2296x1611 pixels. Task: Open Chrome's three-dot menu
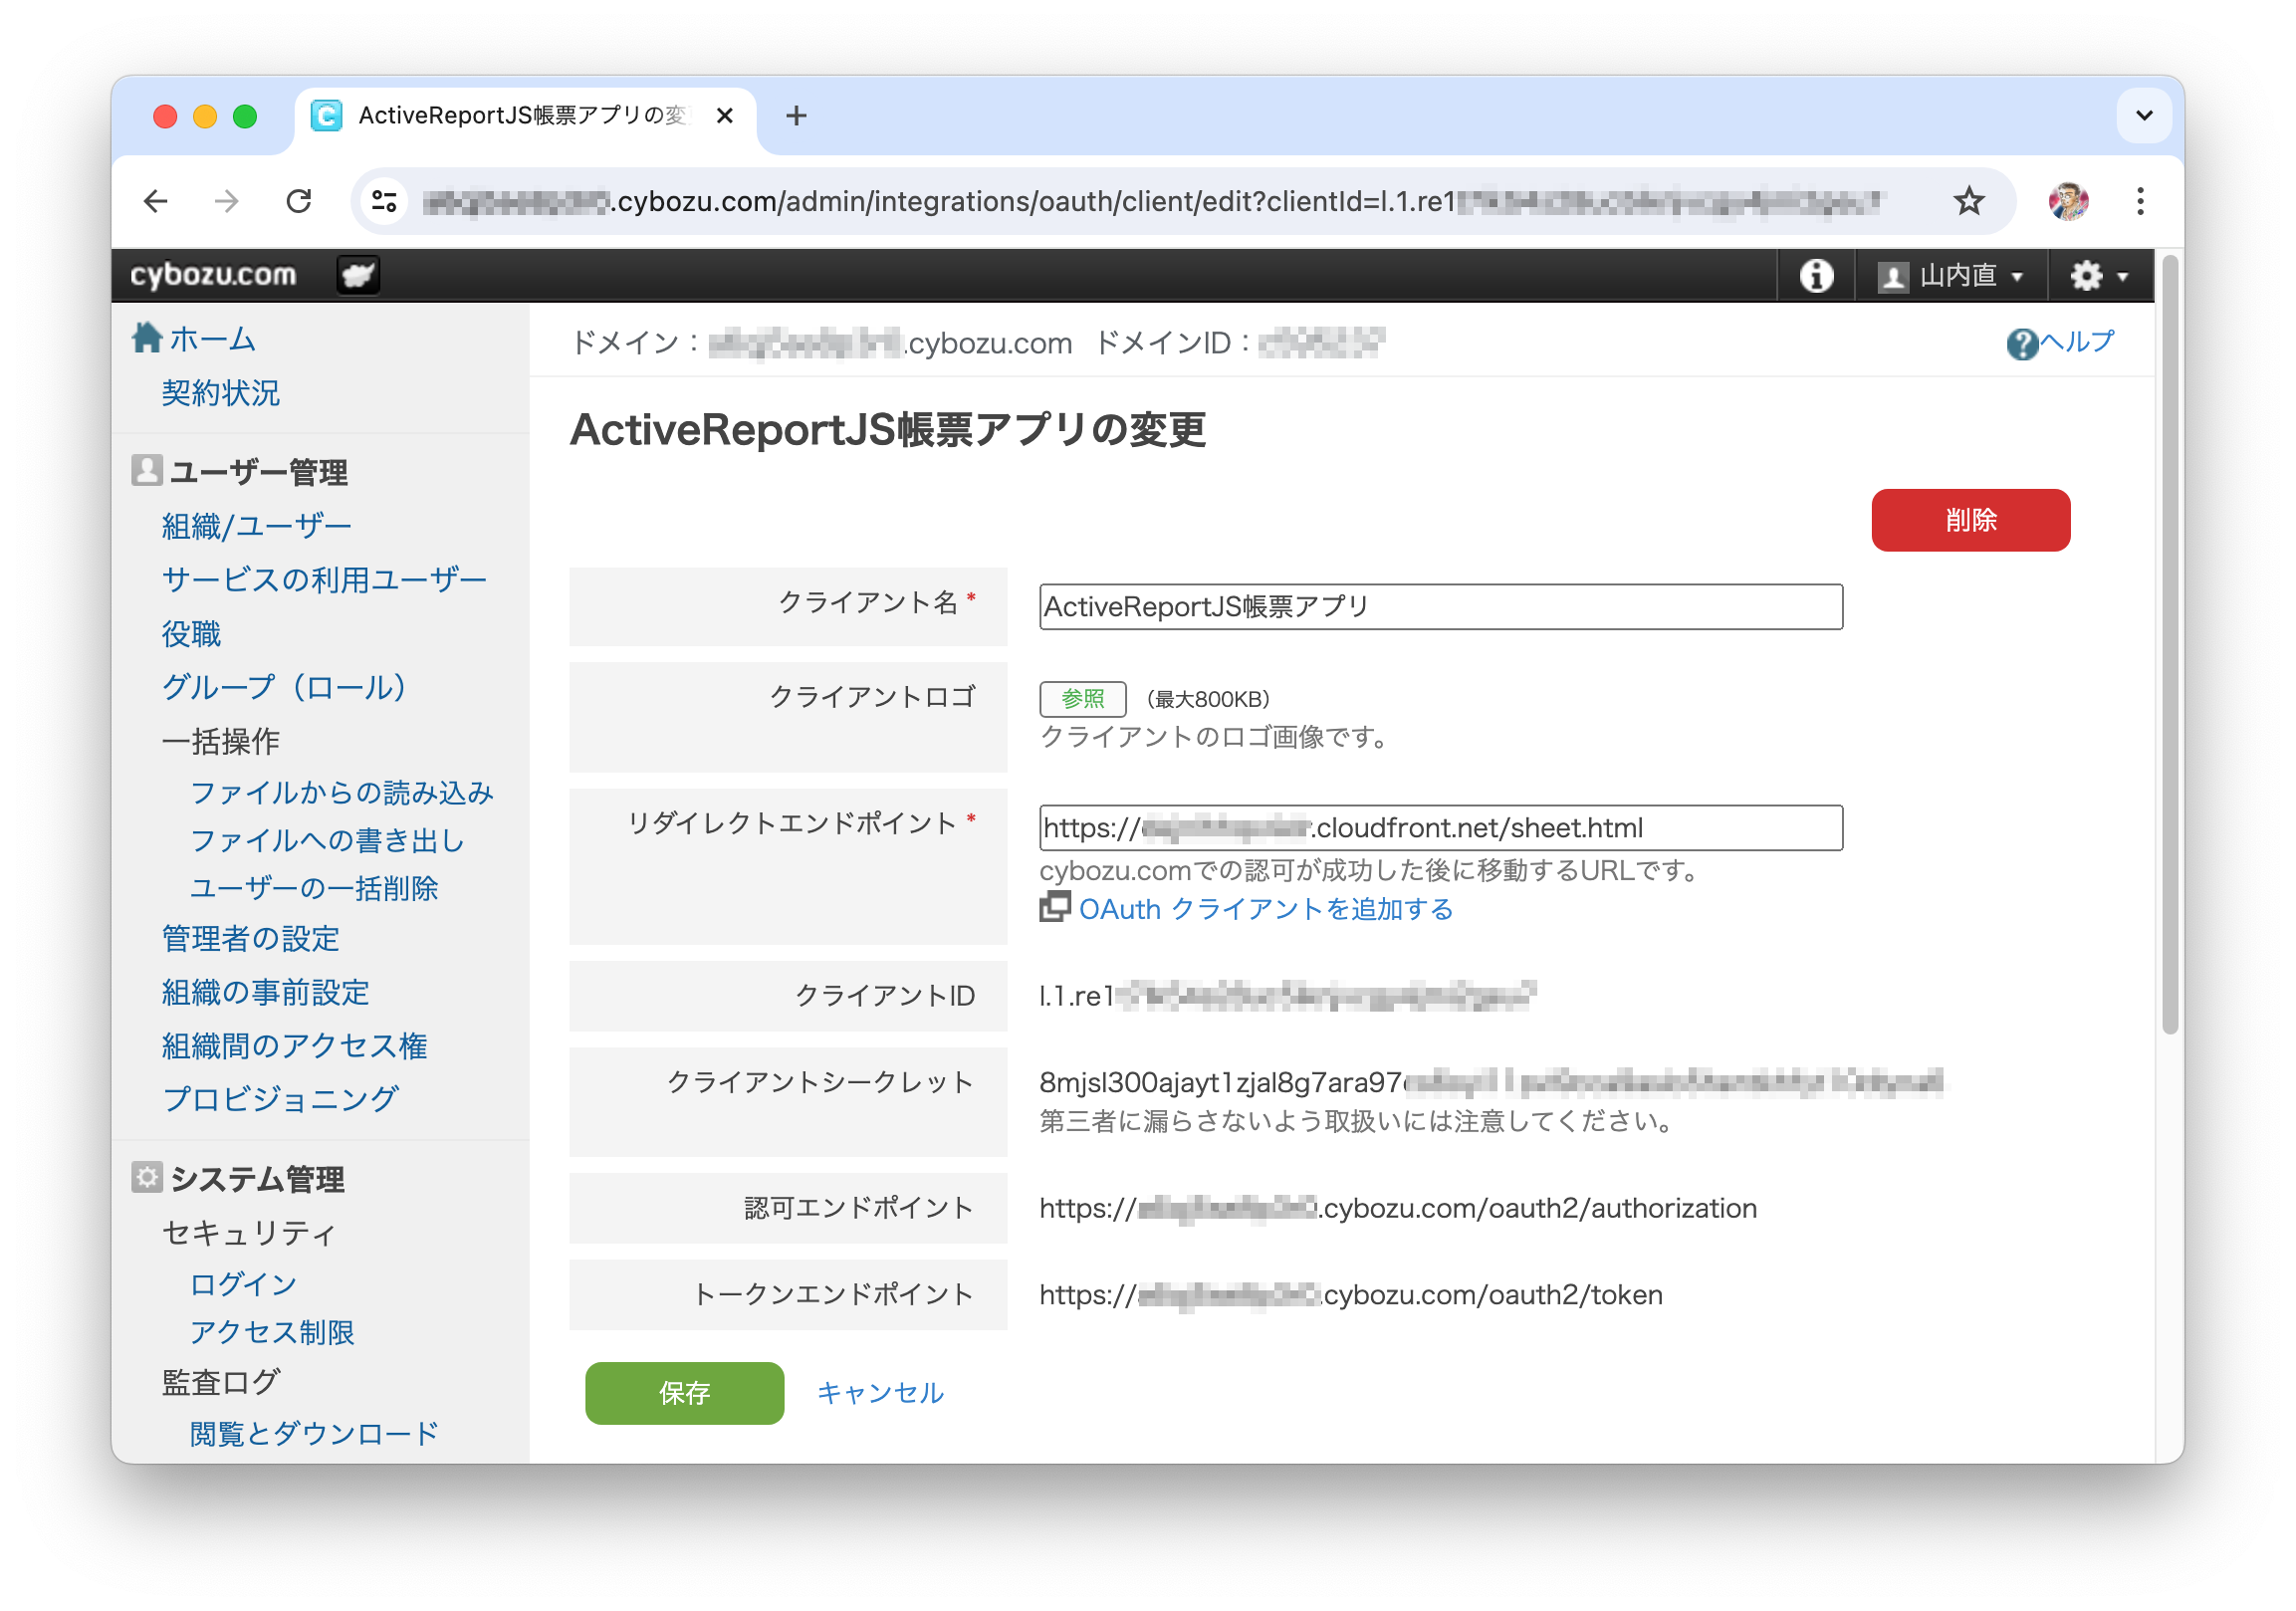point(2140,201)
